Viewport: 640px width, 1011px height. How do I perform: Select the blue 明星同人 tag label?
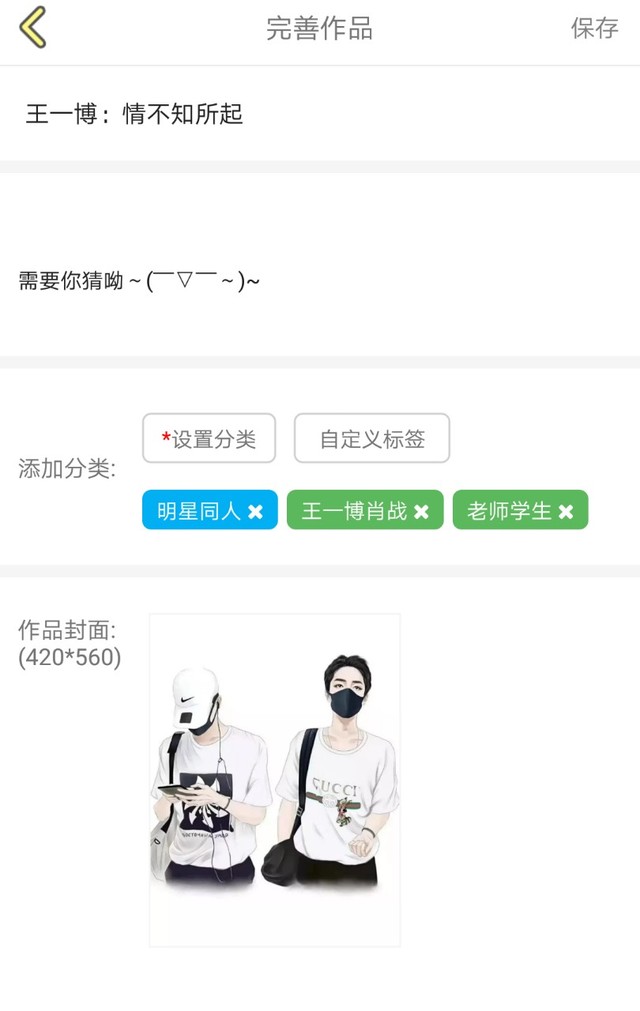coord(199,511)
